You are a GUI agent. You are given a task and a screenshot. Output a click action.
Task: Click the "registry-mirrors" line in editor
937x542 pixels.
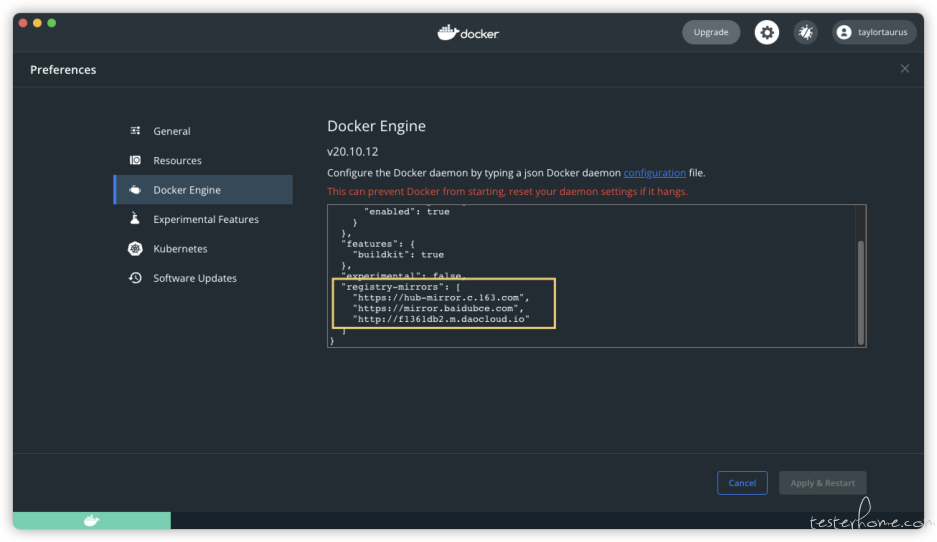(400, 287)
